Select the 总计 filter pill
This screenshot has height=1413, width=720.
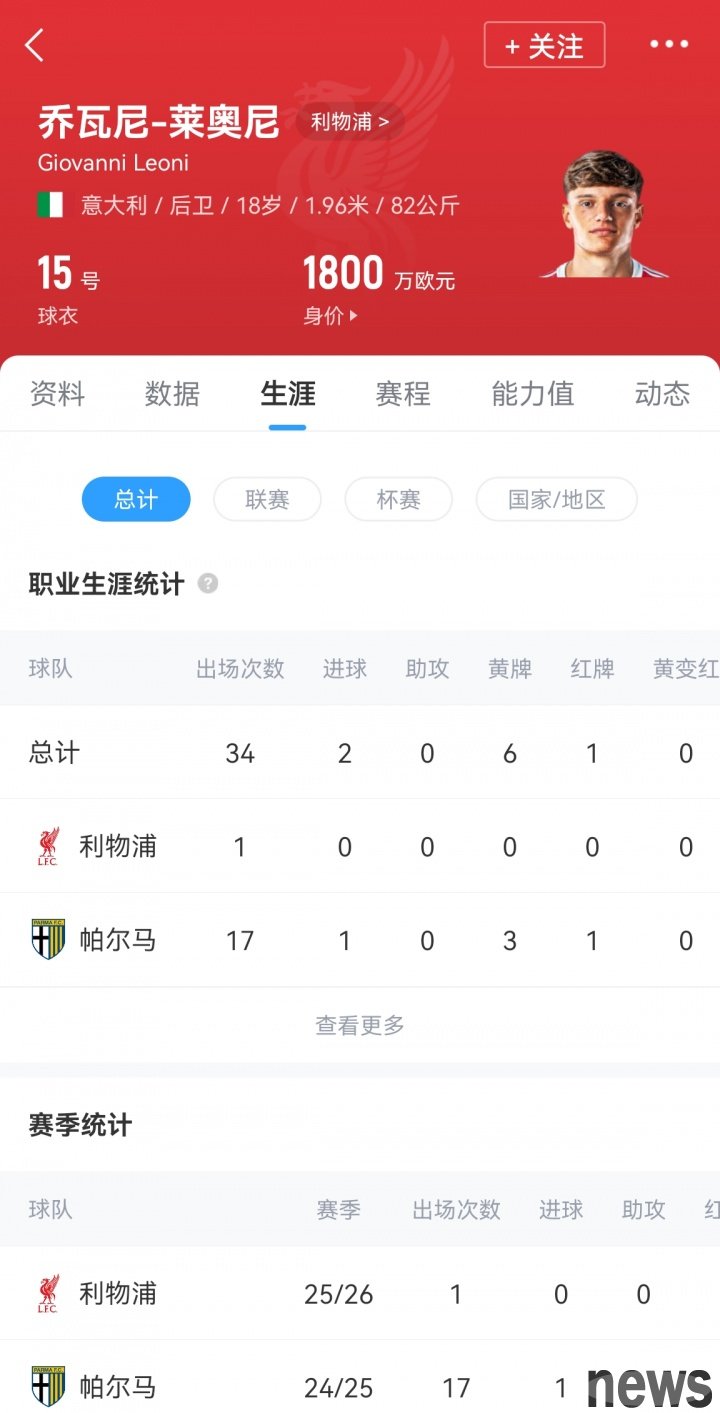pos(136,499)
